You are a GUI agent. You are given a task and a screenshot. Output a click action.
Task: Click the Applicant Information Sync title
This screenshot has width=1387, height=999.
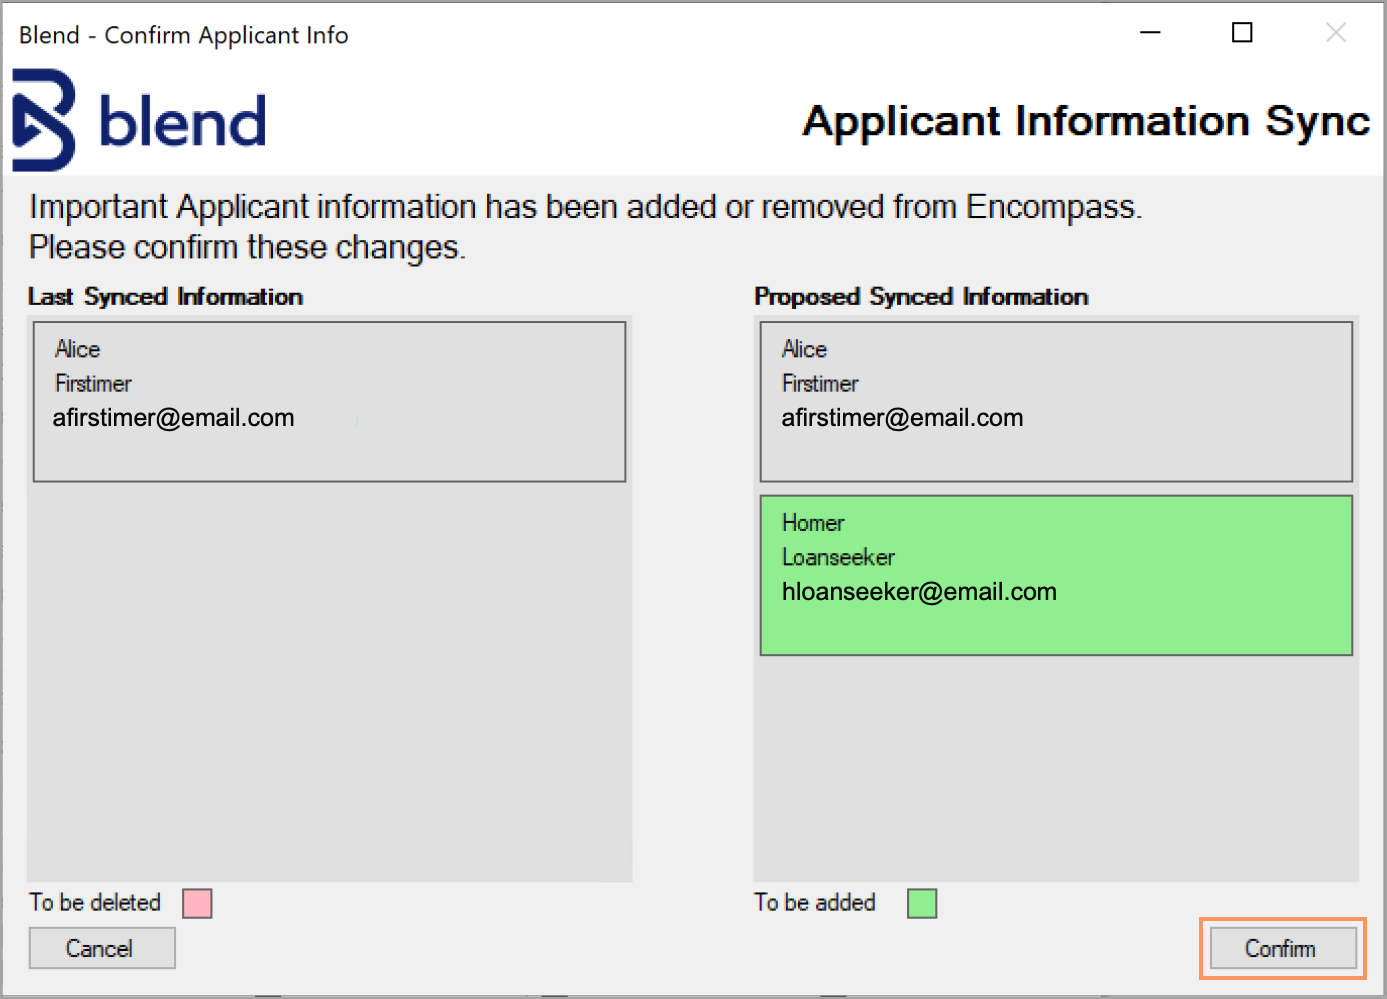[1086, 121]
